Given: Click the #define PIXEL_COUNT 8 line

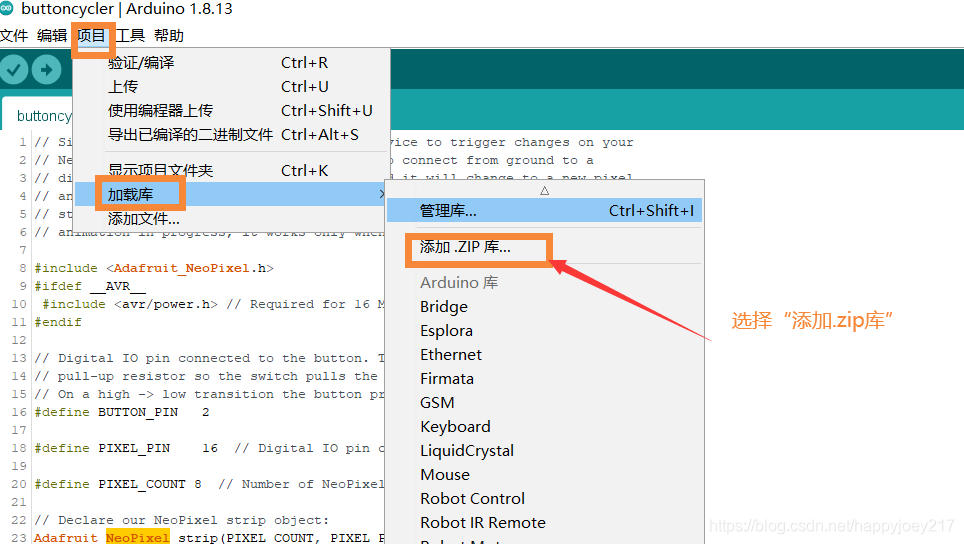Looking at the screenshot, I should pos(118,484).
